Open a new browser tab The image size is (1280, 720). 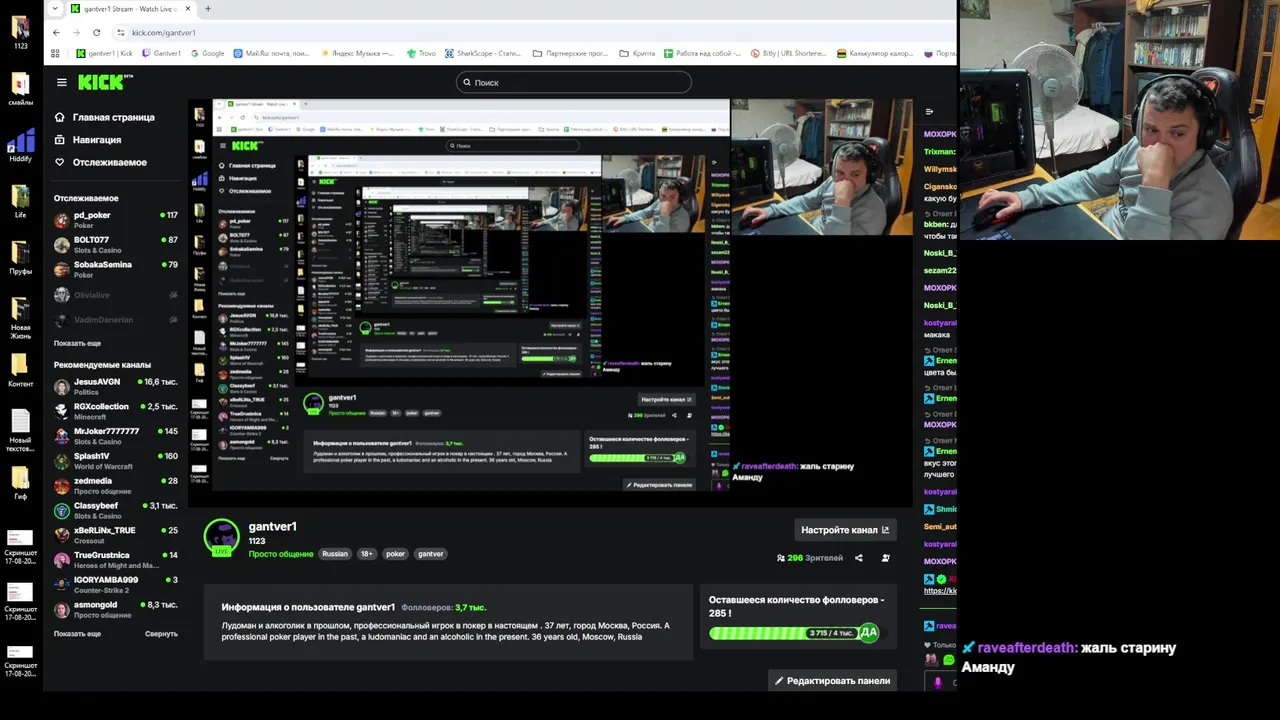coord(208,9)
